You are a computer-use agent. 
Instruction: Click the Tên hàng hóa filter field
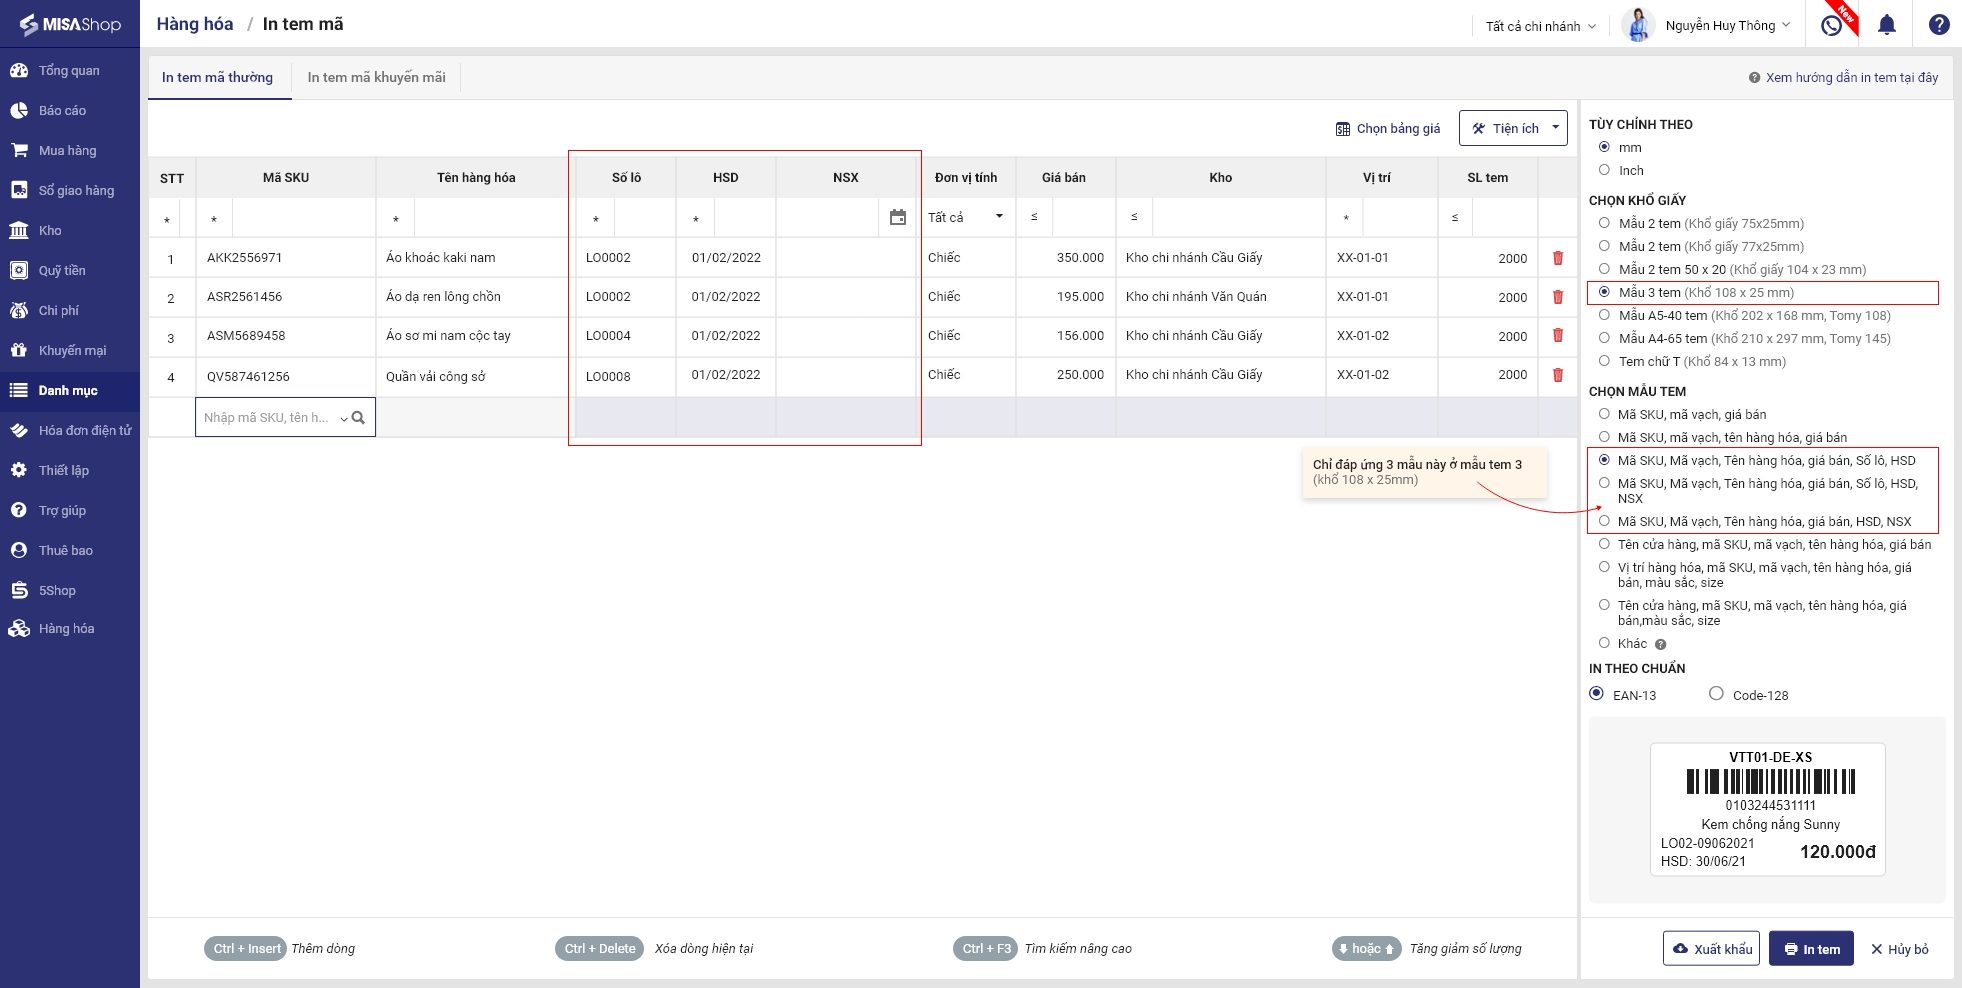tap(490, 218)
